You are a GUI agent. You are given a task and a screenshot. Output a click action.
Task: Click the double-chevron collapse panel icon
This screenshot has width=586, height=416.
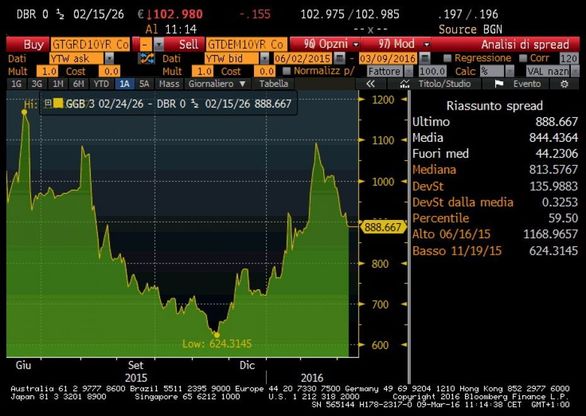tap(370, 84)
